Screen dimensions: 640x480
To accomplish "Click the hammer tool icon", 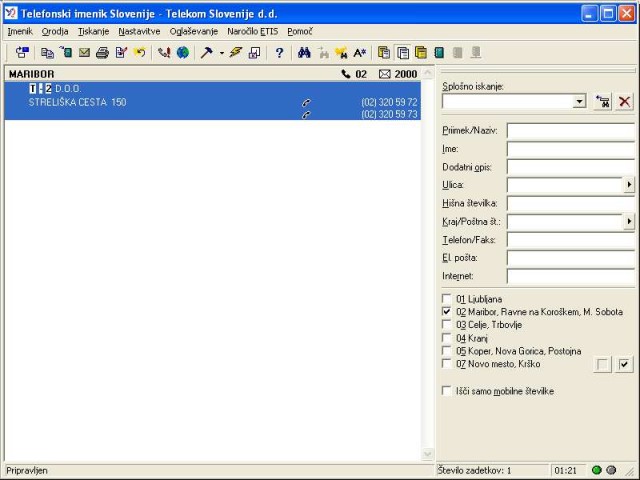I will 207,52.
